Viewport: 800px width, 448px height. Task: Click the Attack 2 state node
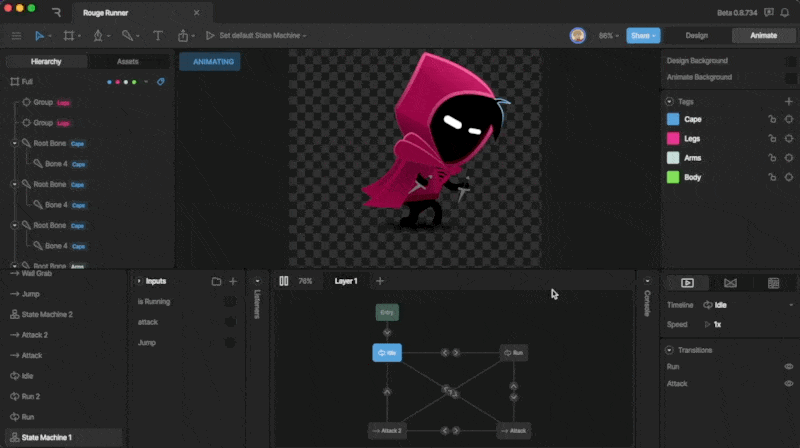pos(386,430)
